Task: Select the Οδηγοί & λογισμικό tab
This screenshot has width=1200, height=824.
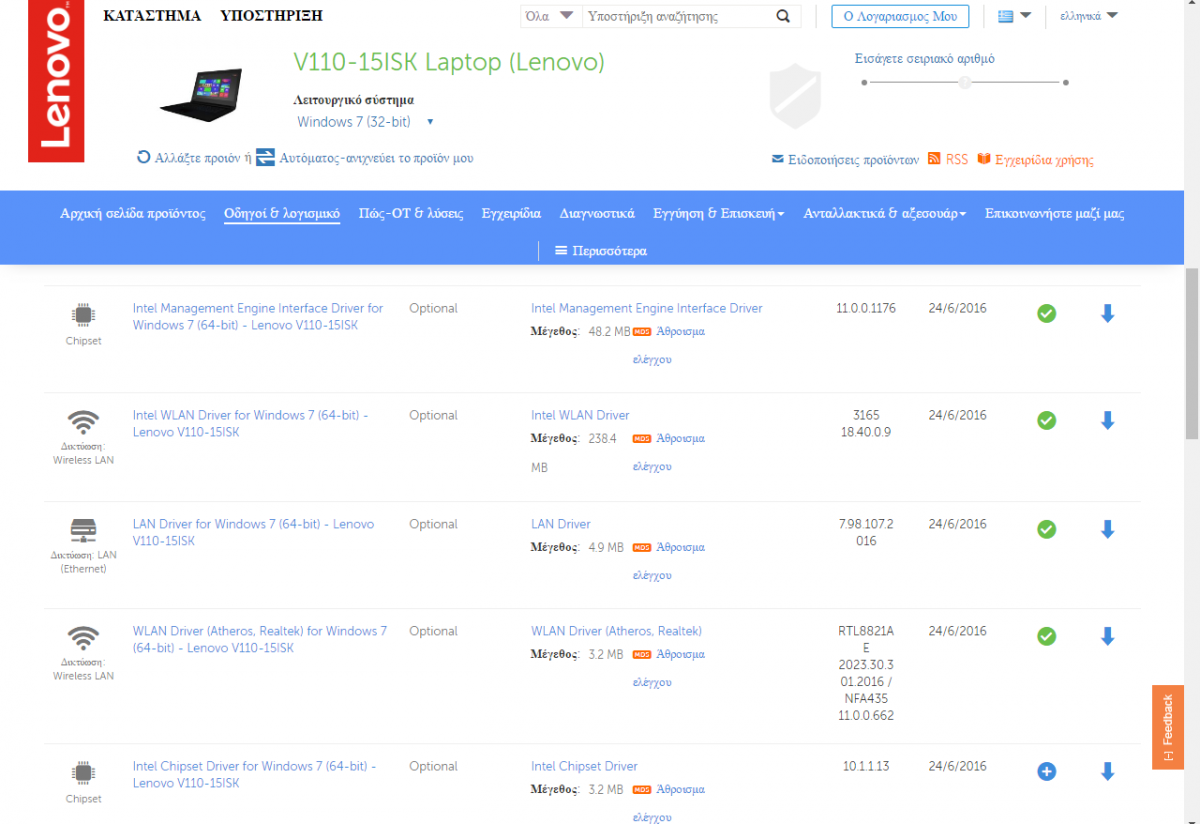Action: tap(282, 214)
